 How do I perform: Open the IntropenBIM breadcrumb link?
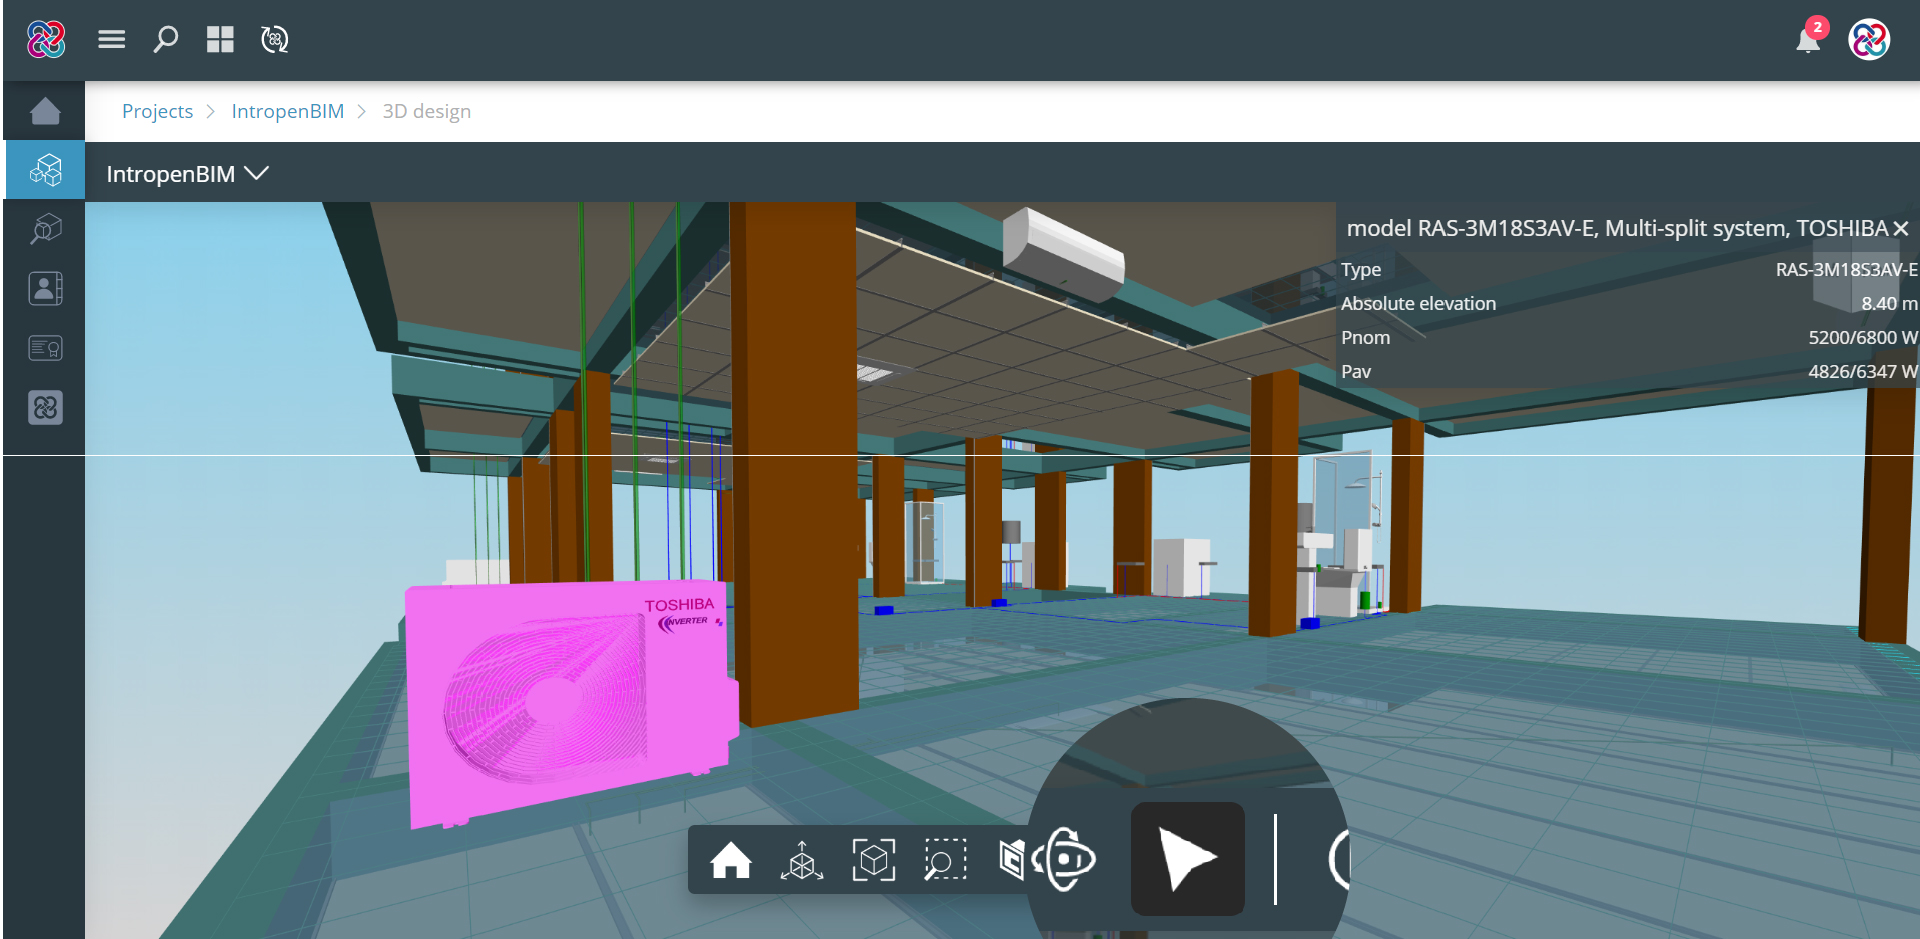pyautogui.click(x=288, y=111)
